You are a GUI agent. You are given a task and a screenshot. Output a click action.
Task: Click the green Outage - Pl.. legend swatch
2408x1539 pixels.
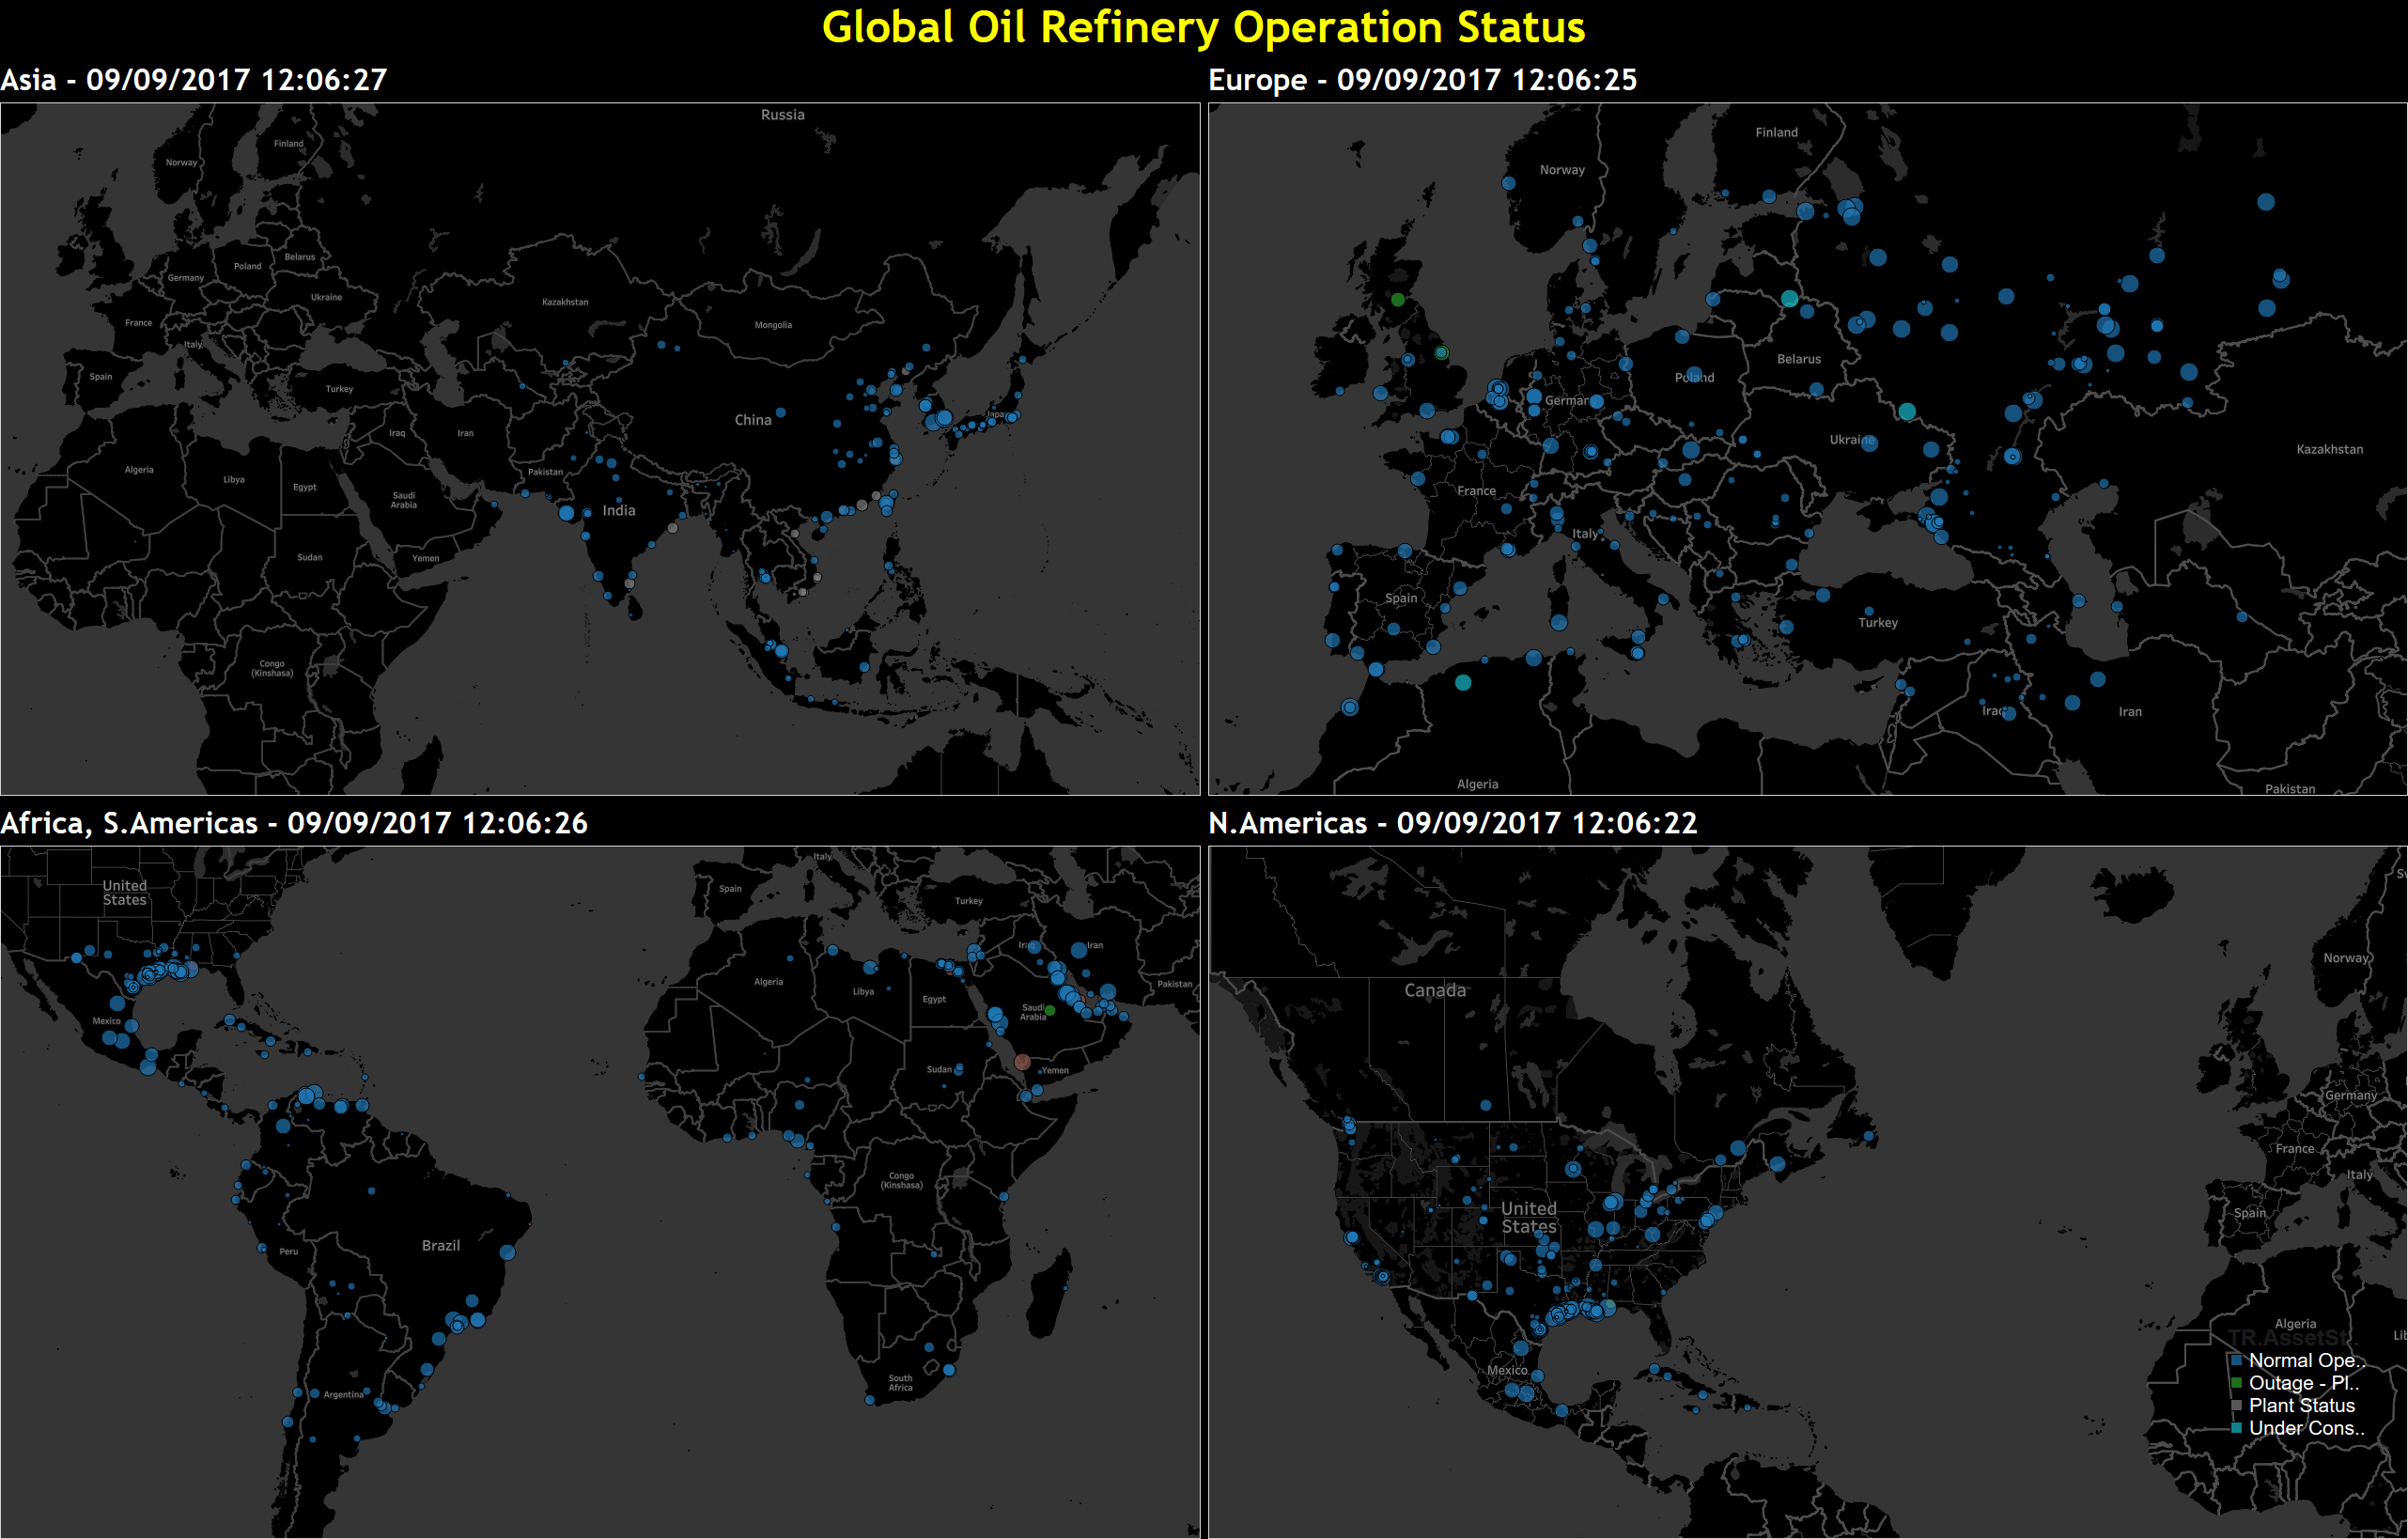pos(2236,1383)
